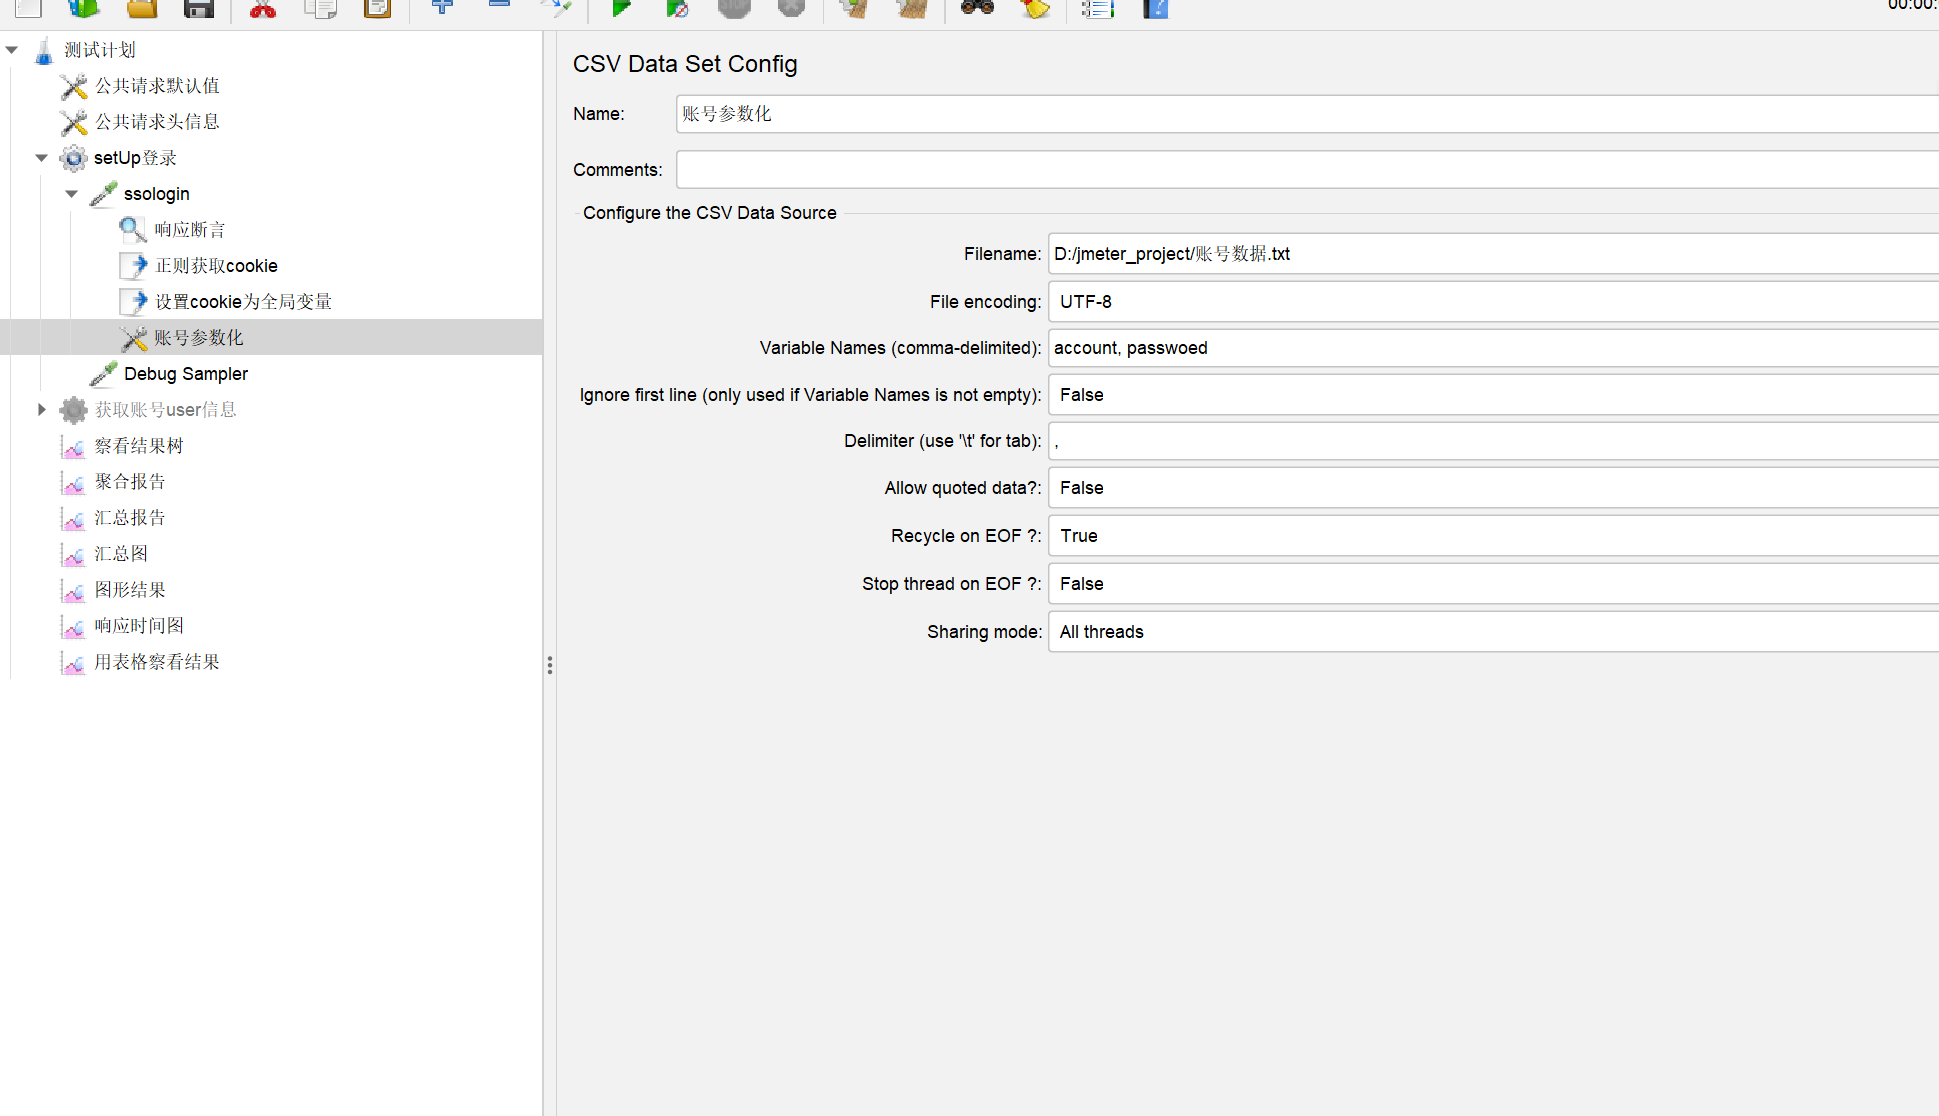Select Debug Sampler in the tree
This screenshot has height=1116, width=1939.
click(185, 374)
